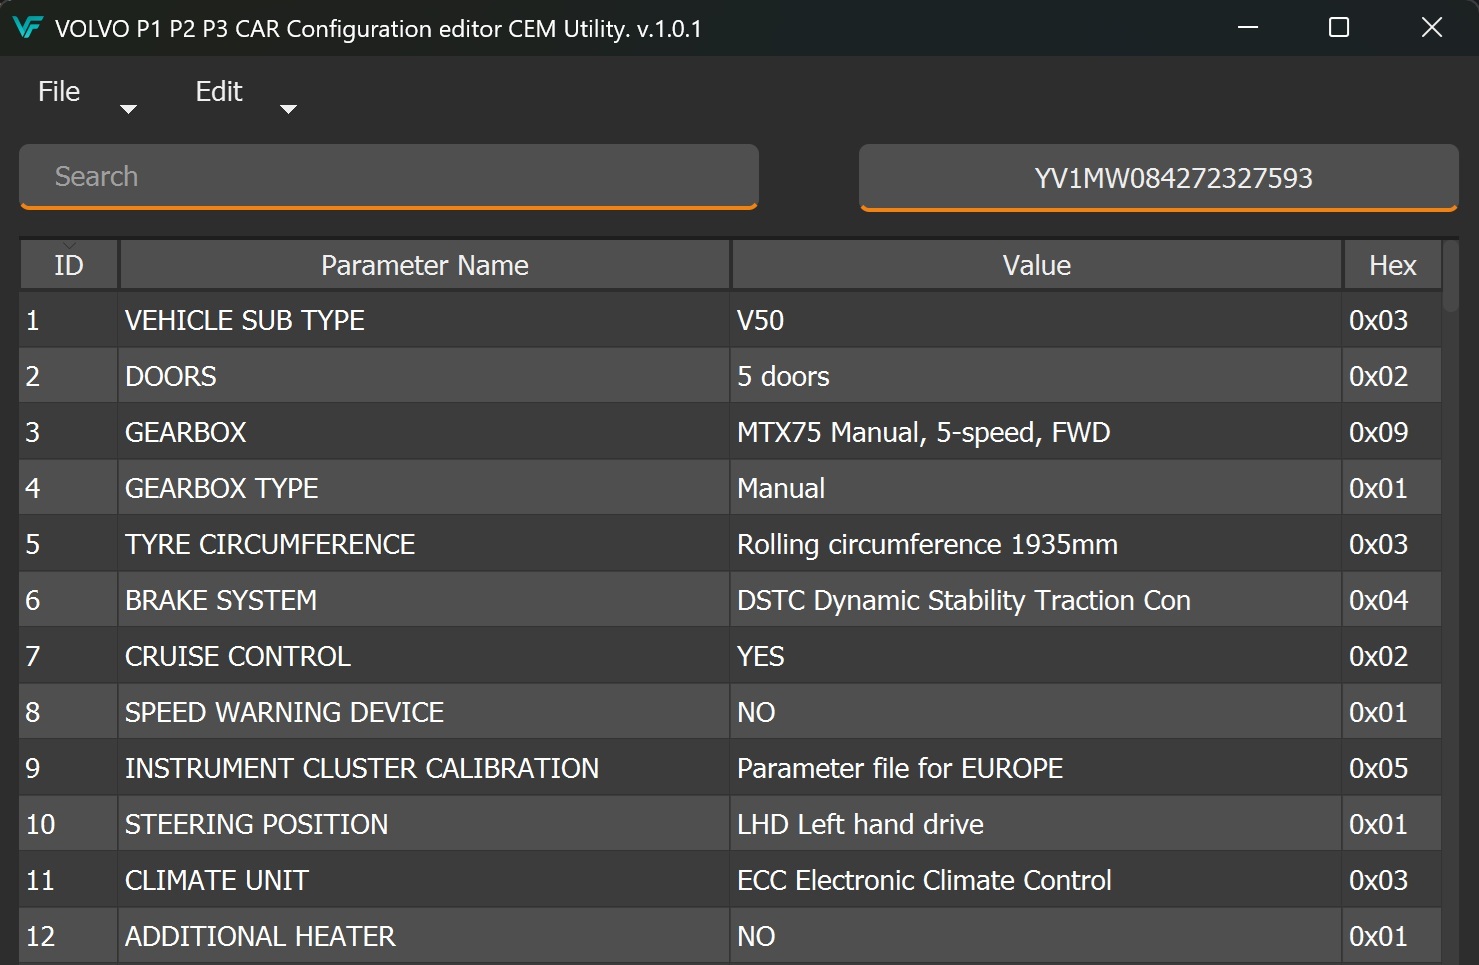Close the CEM Utility window
1479x965 pixels.
pyautogui.click(x=1432, y=28)
